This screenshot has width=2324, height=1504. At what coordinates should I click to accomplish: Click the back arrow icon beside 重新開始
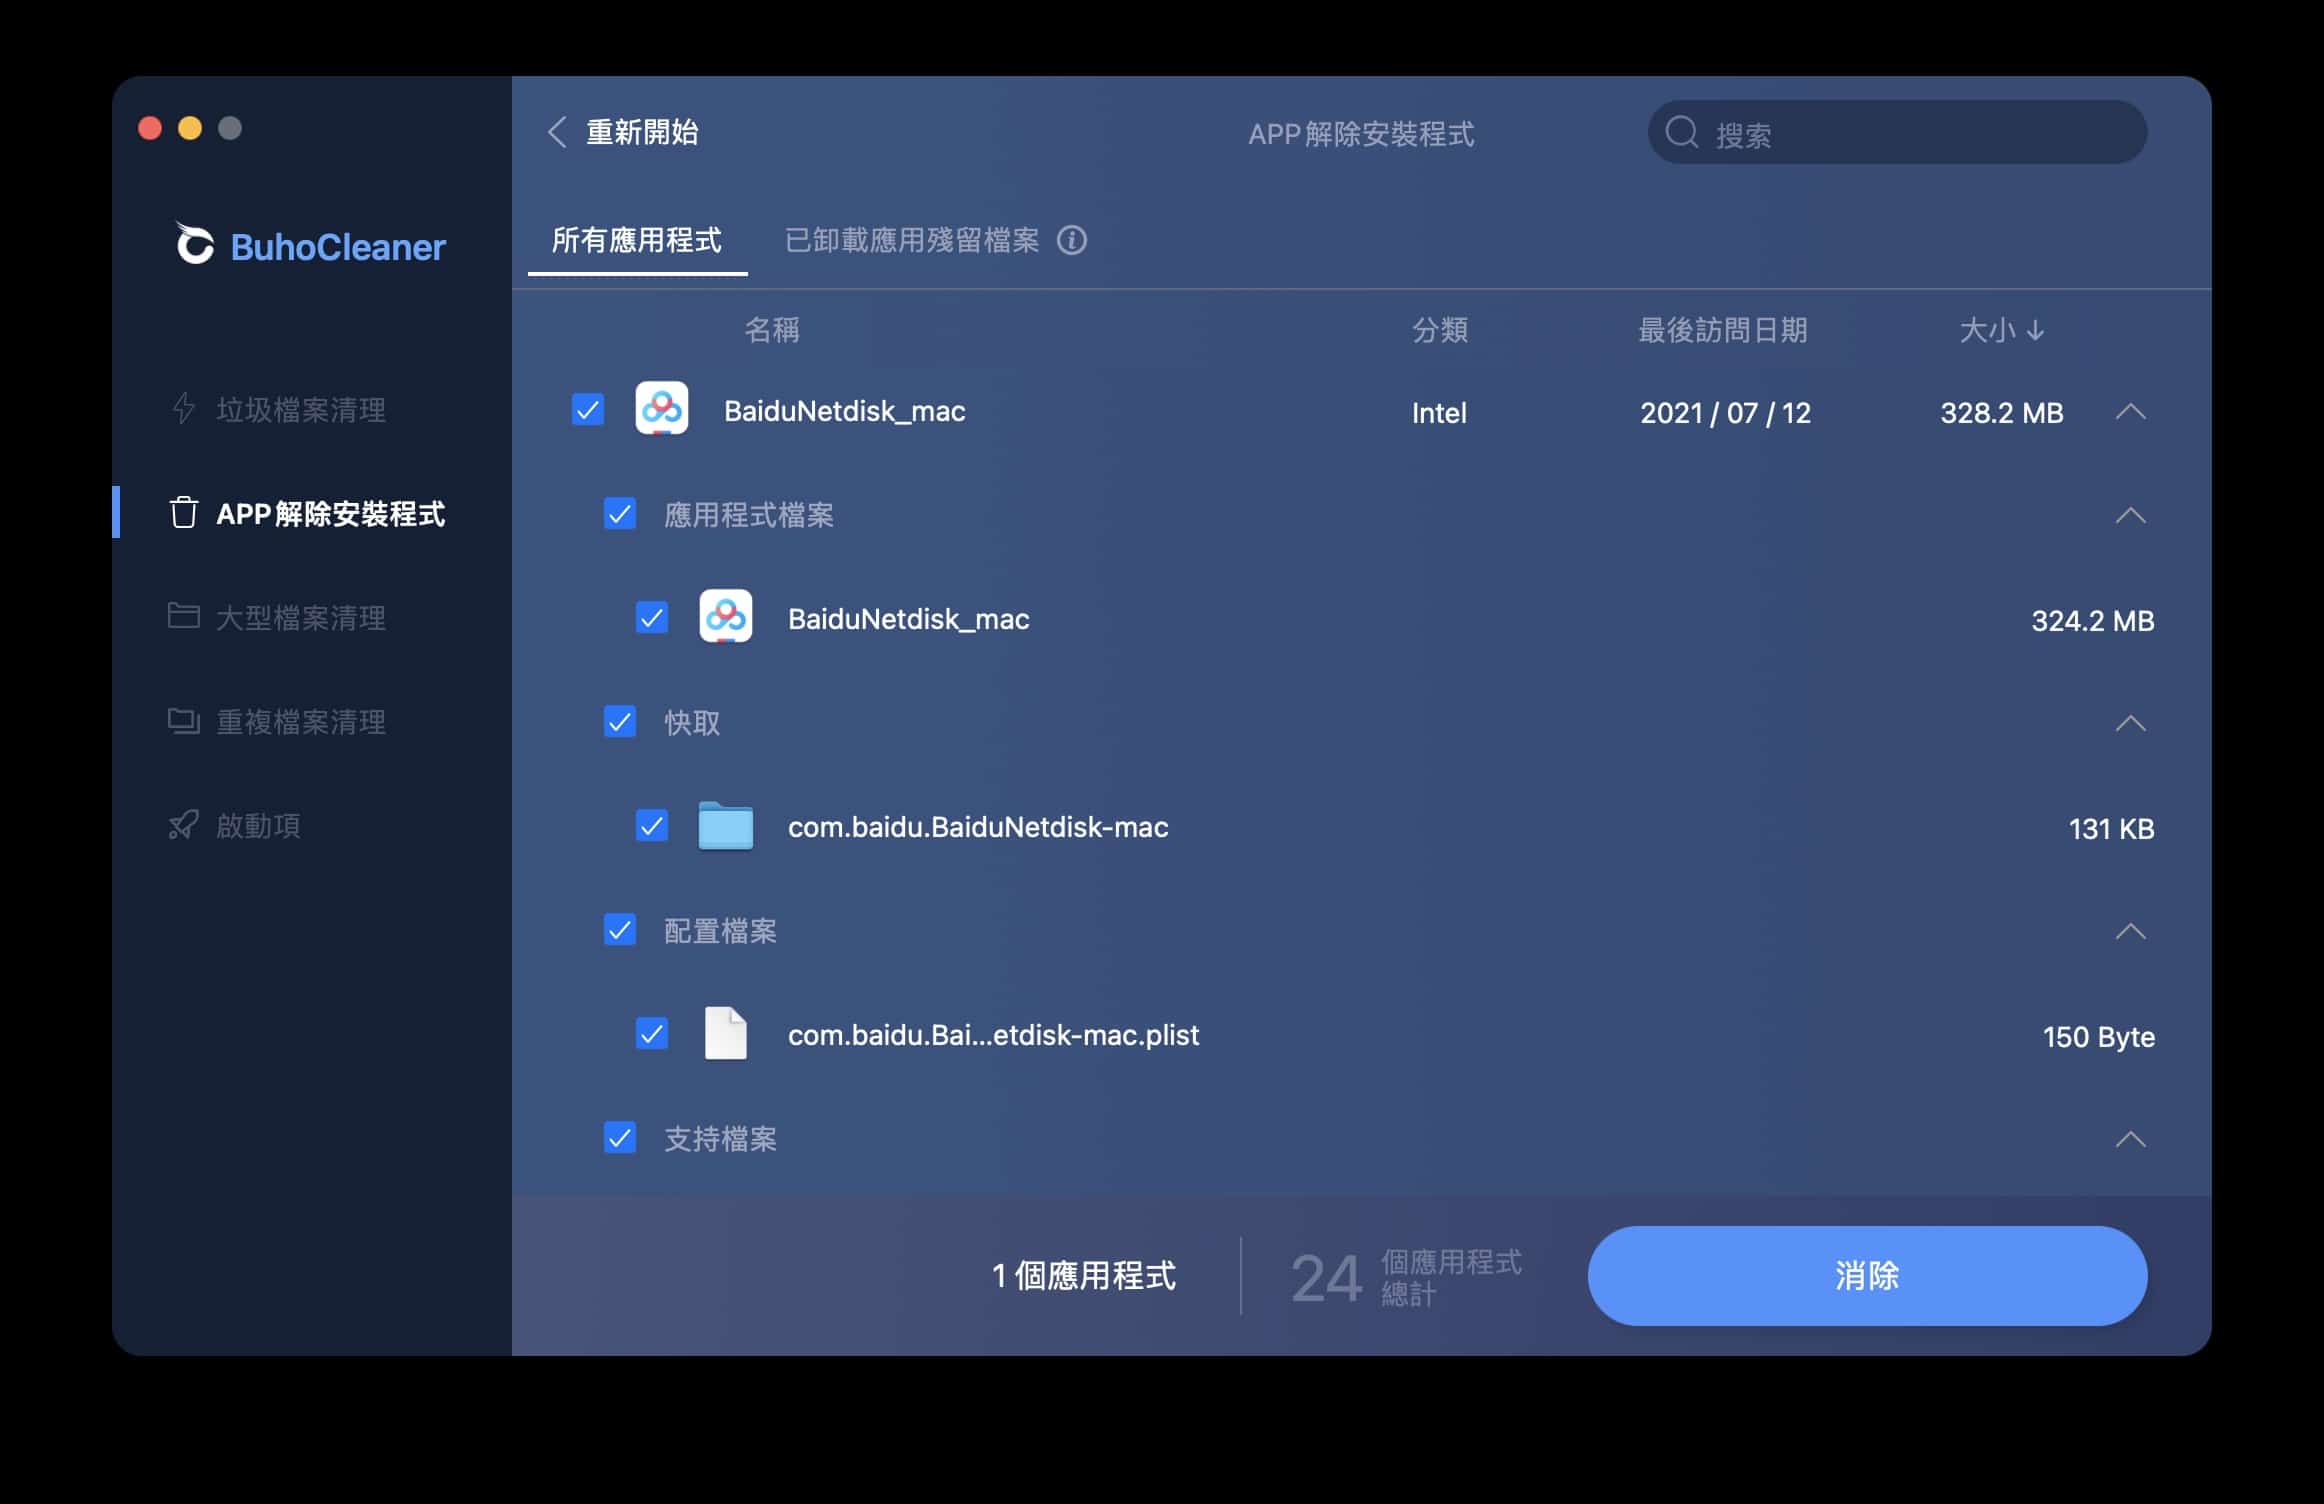[x=557, y=131]
